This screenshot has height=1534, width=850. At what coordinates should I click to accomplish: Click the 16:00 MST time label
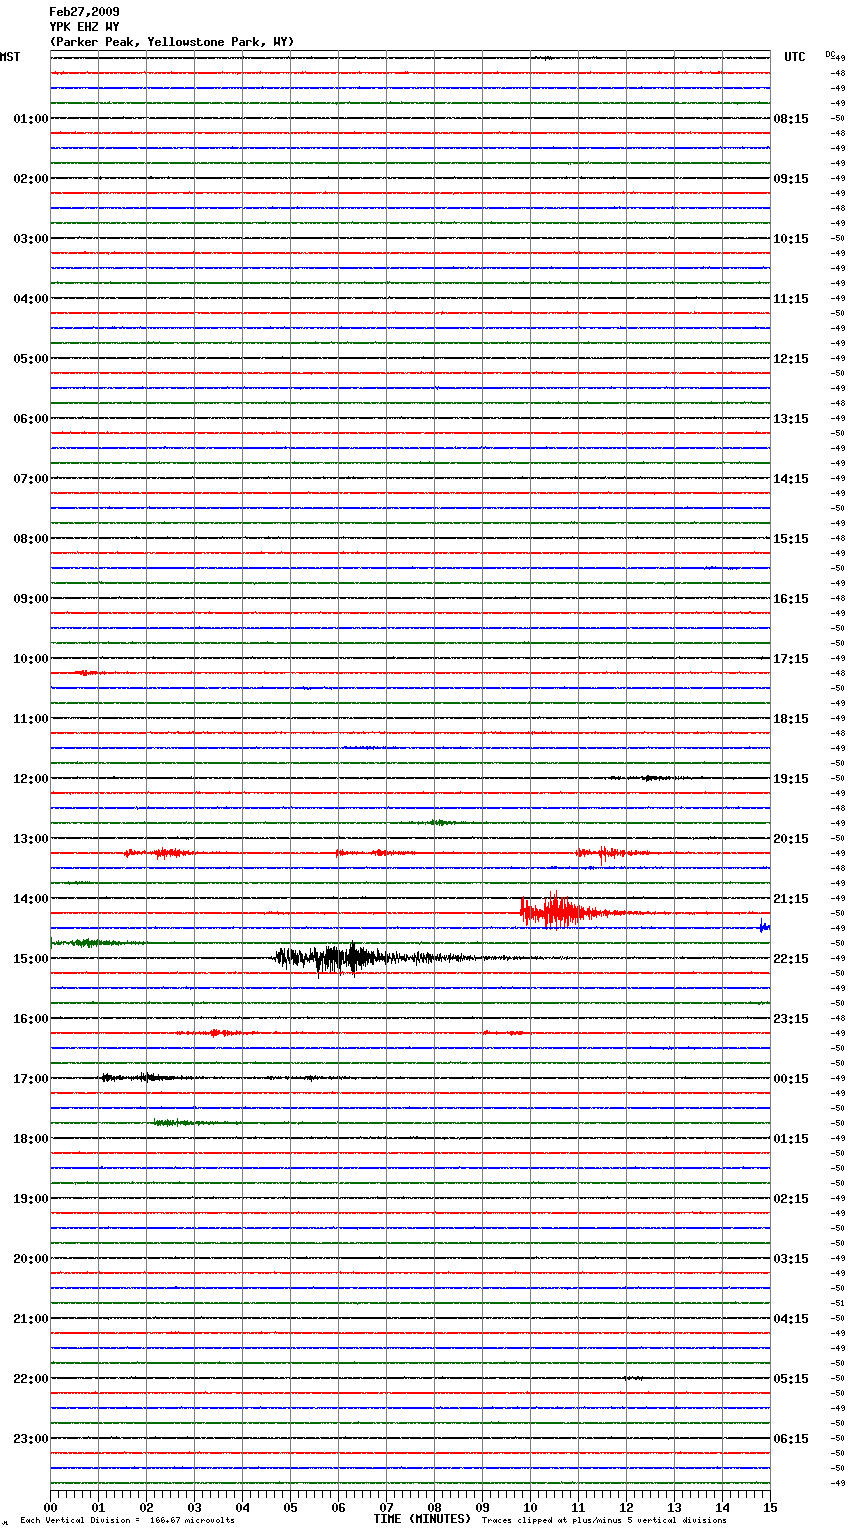31,1019
